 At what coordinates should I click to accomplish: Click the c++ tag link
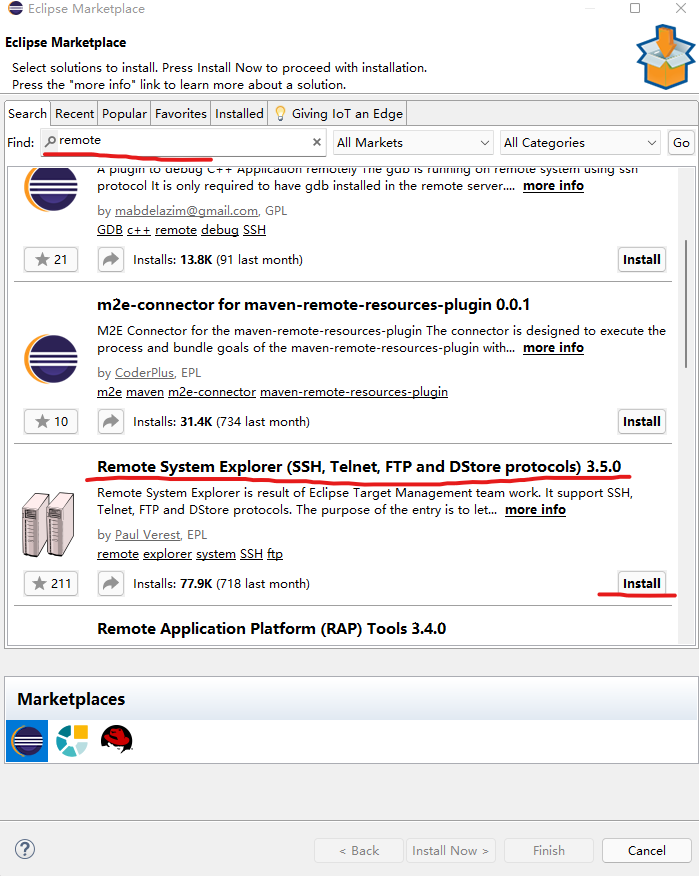click(139, 230)
